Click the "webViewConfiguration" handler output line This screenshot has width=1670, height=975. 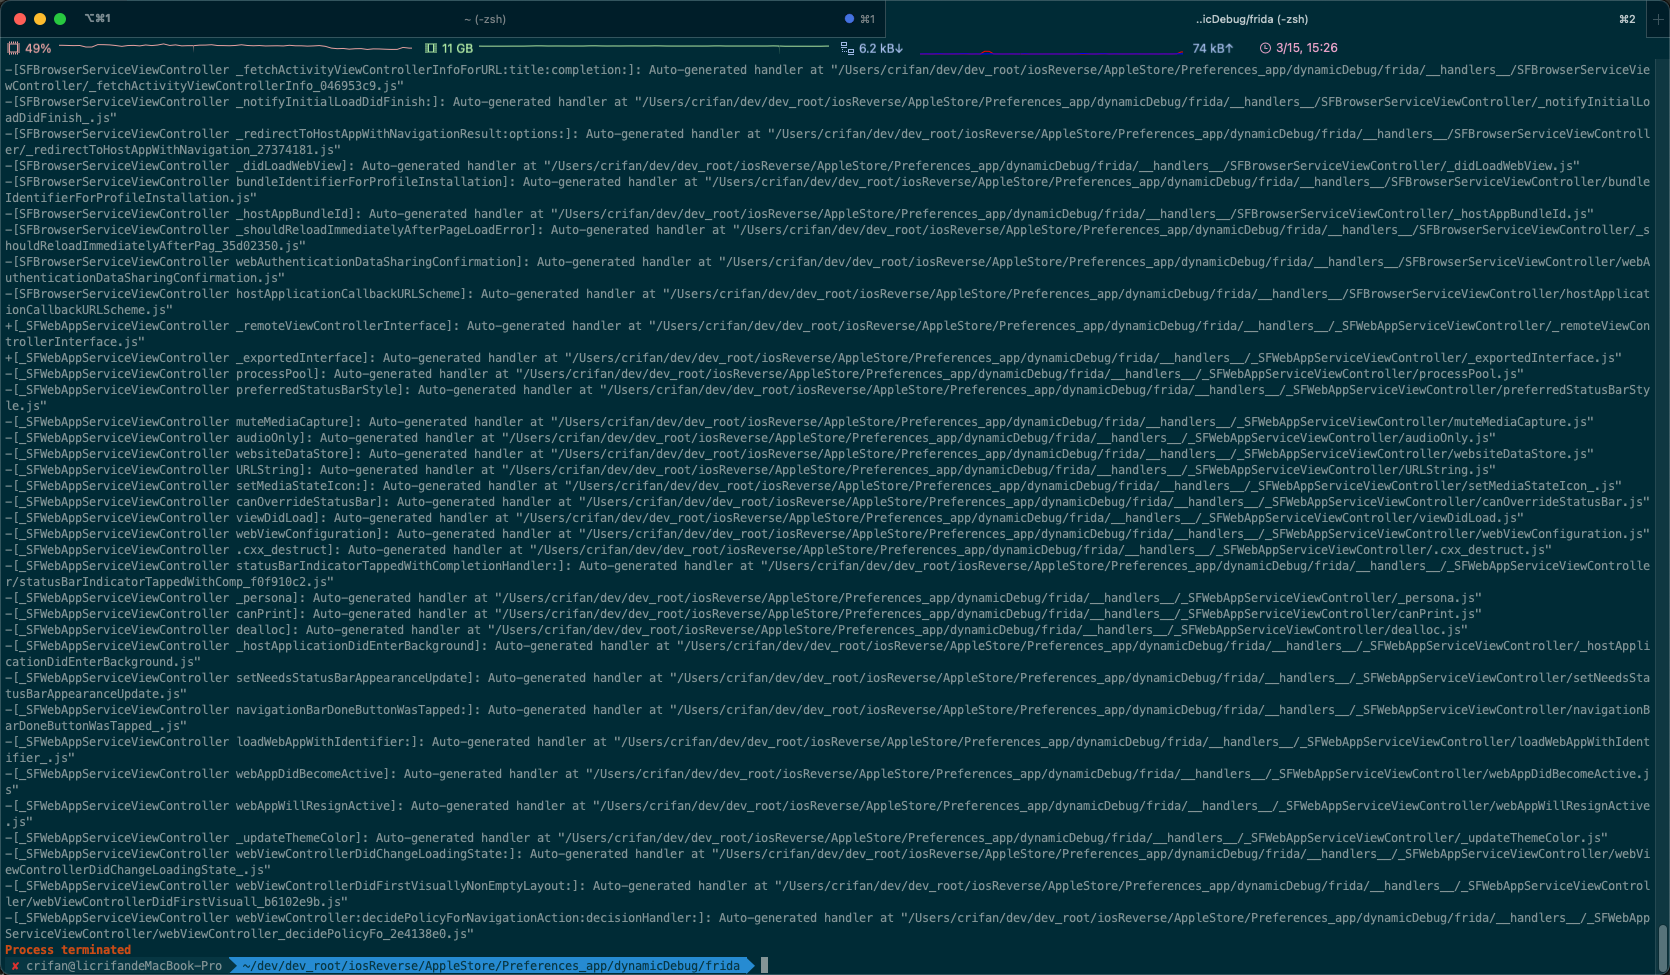(827, 534)
